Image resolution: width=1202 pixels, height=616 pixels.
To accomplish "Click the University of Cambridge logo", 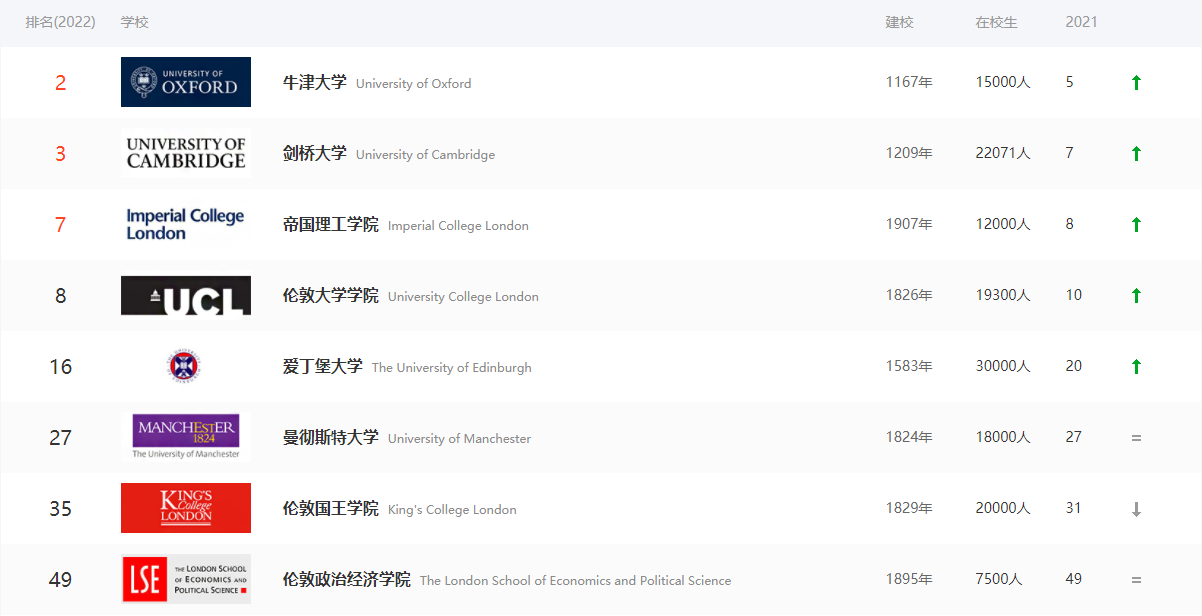I will pos(186,152).
